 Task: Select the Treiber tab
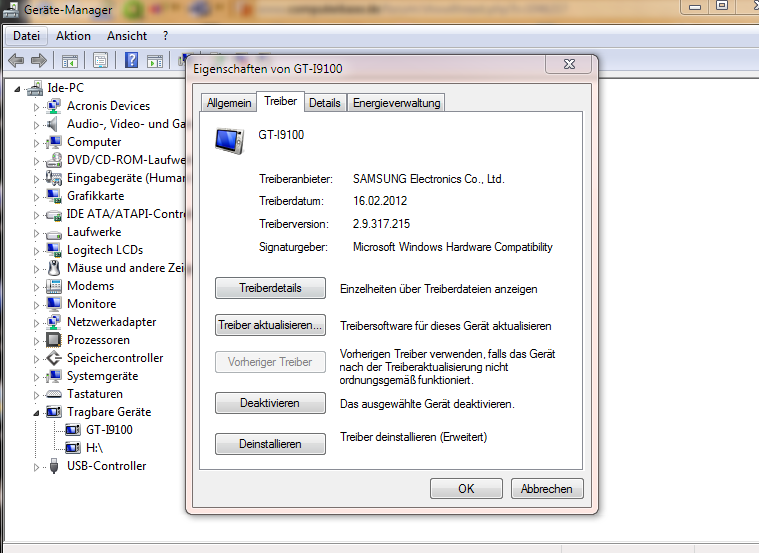(x=280, y=101)
